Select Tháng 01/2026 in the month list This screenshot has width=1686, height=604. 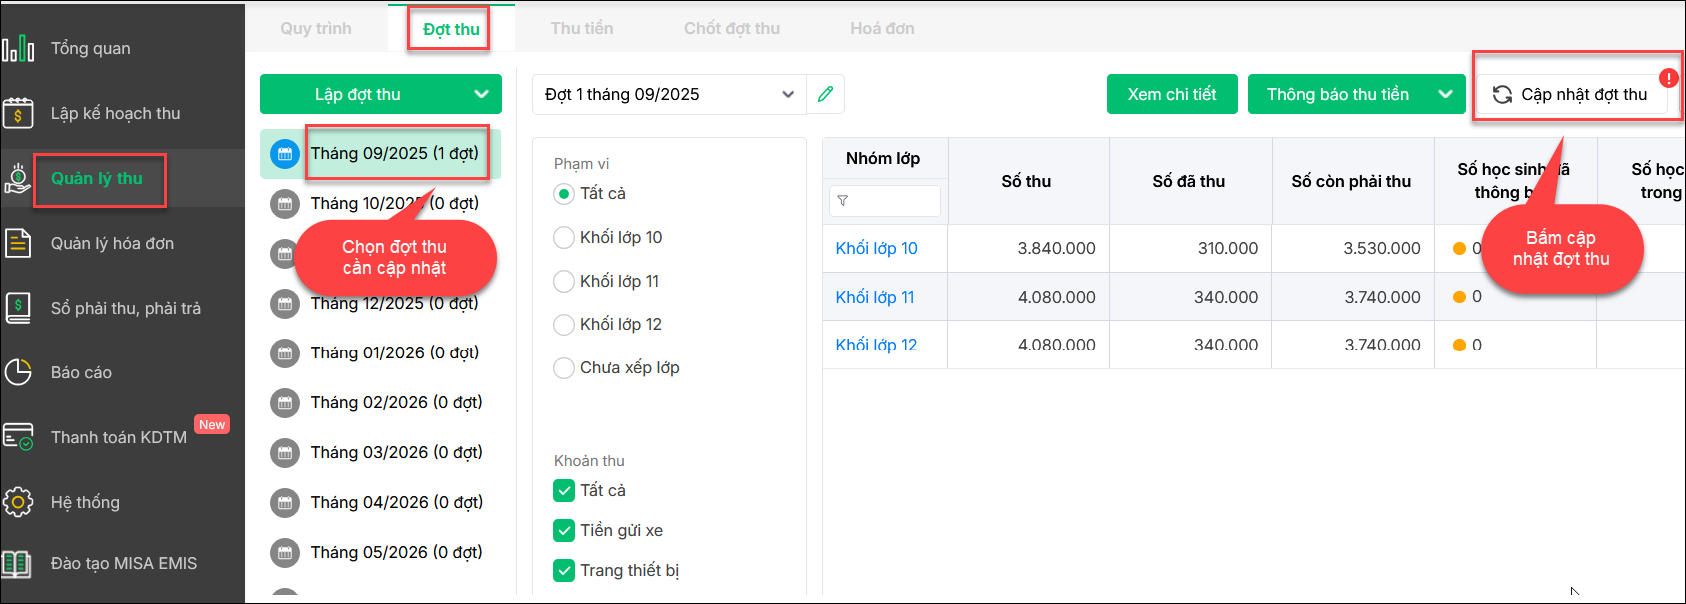click(394, 352)
